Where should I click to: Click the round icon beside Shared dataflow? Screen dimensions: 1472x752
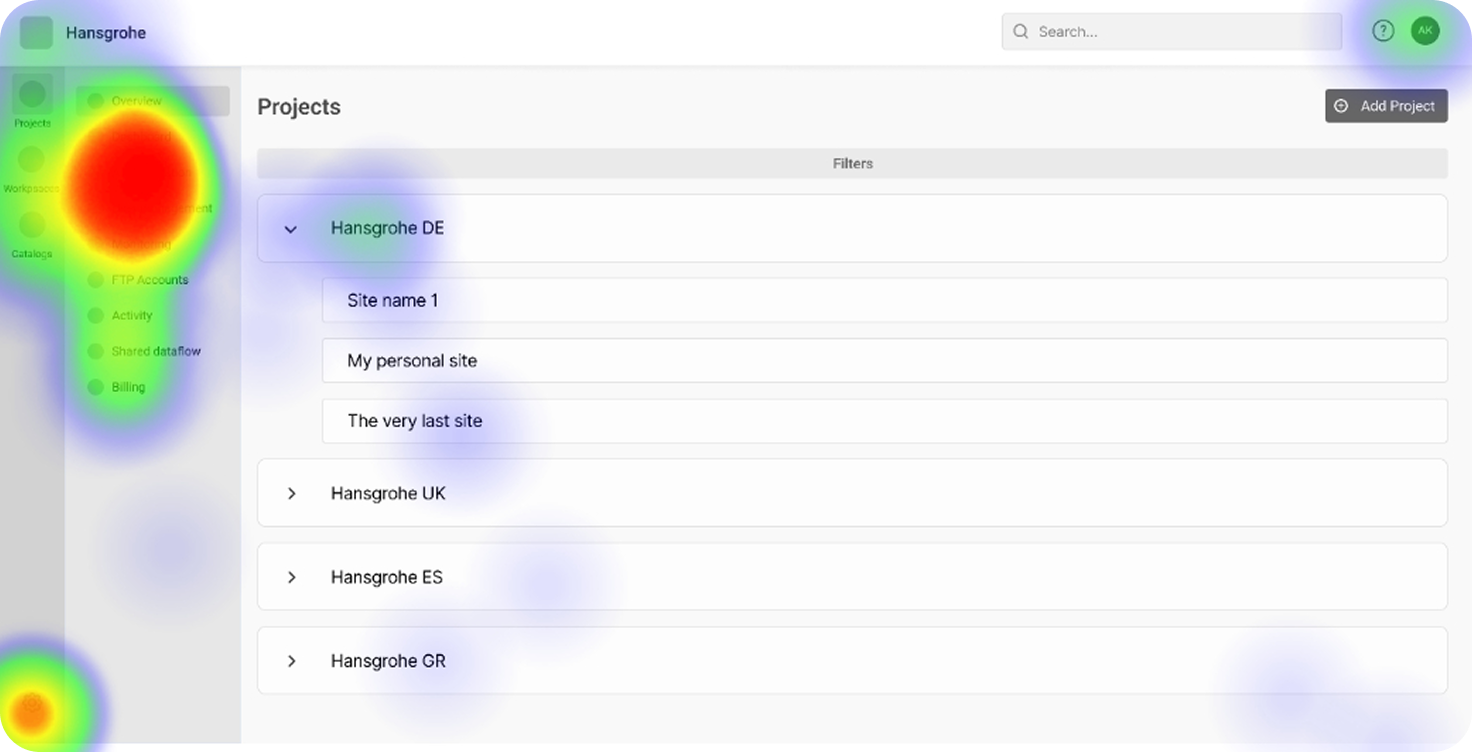pos(96,352)
